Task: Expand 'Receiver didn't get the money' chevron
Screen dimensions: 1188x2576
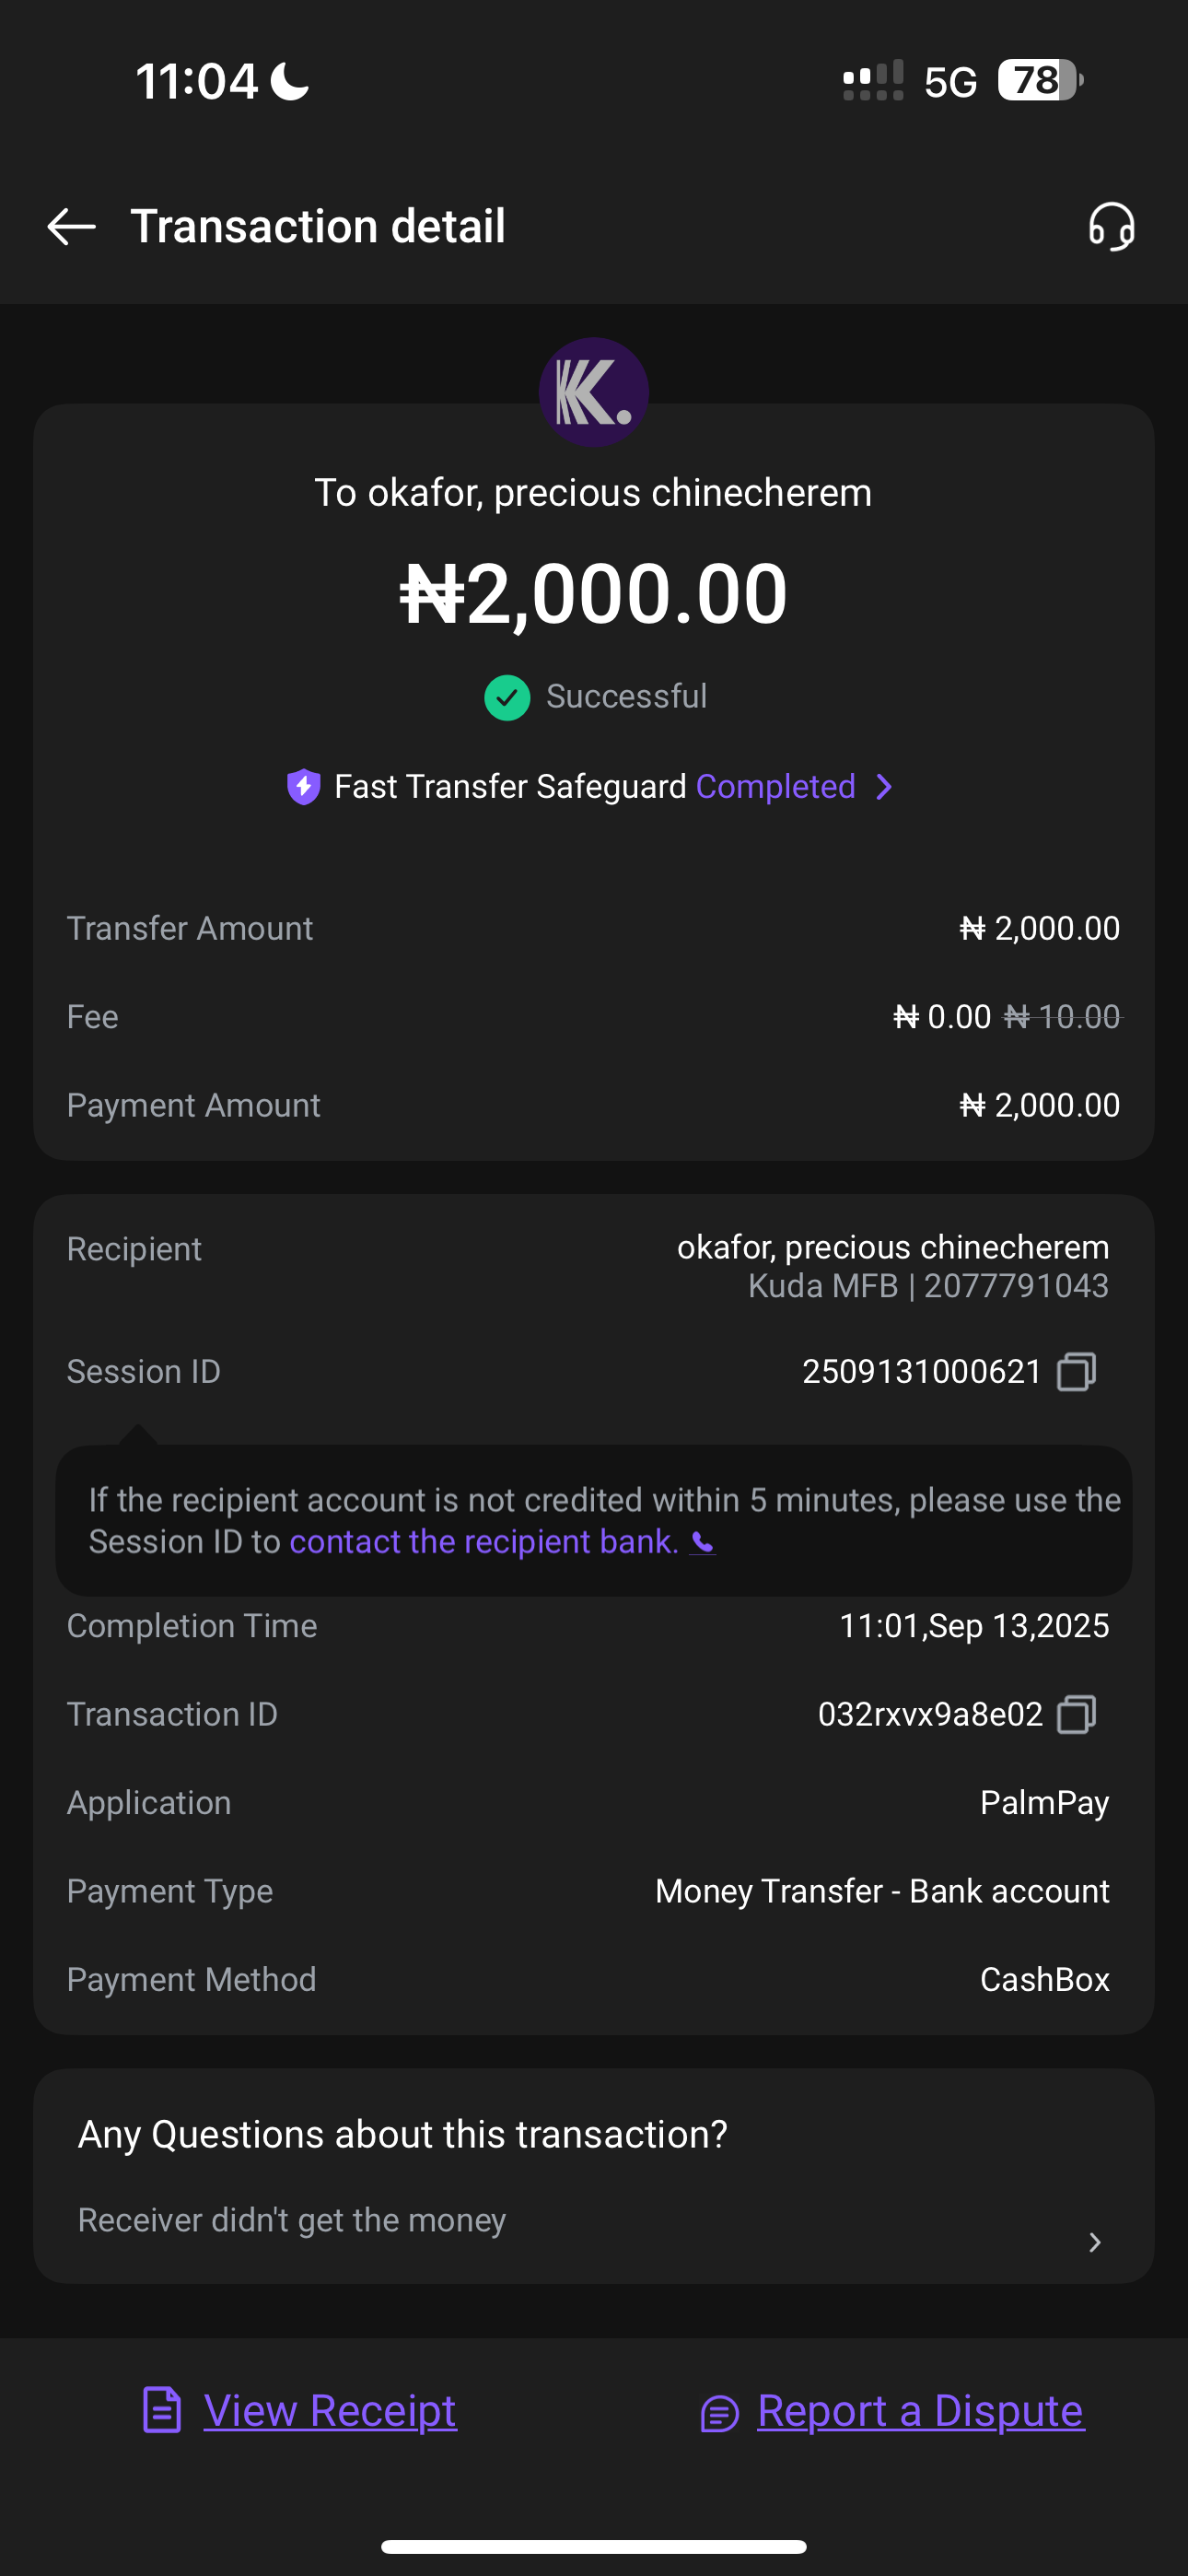Action: click(x=1095, y=2242)
